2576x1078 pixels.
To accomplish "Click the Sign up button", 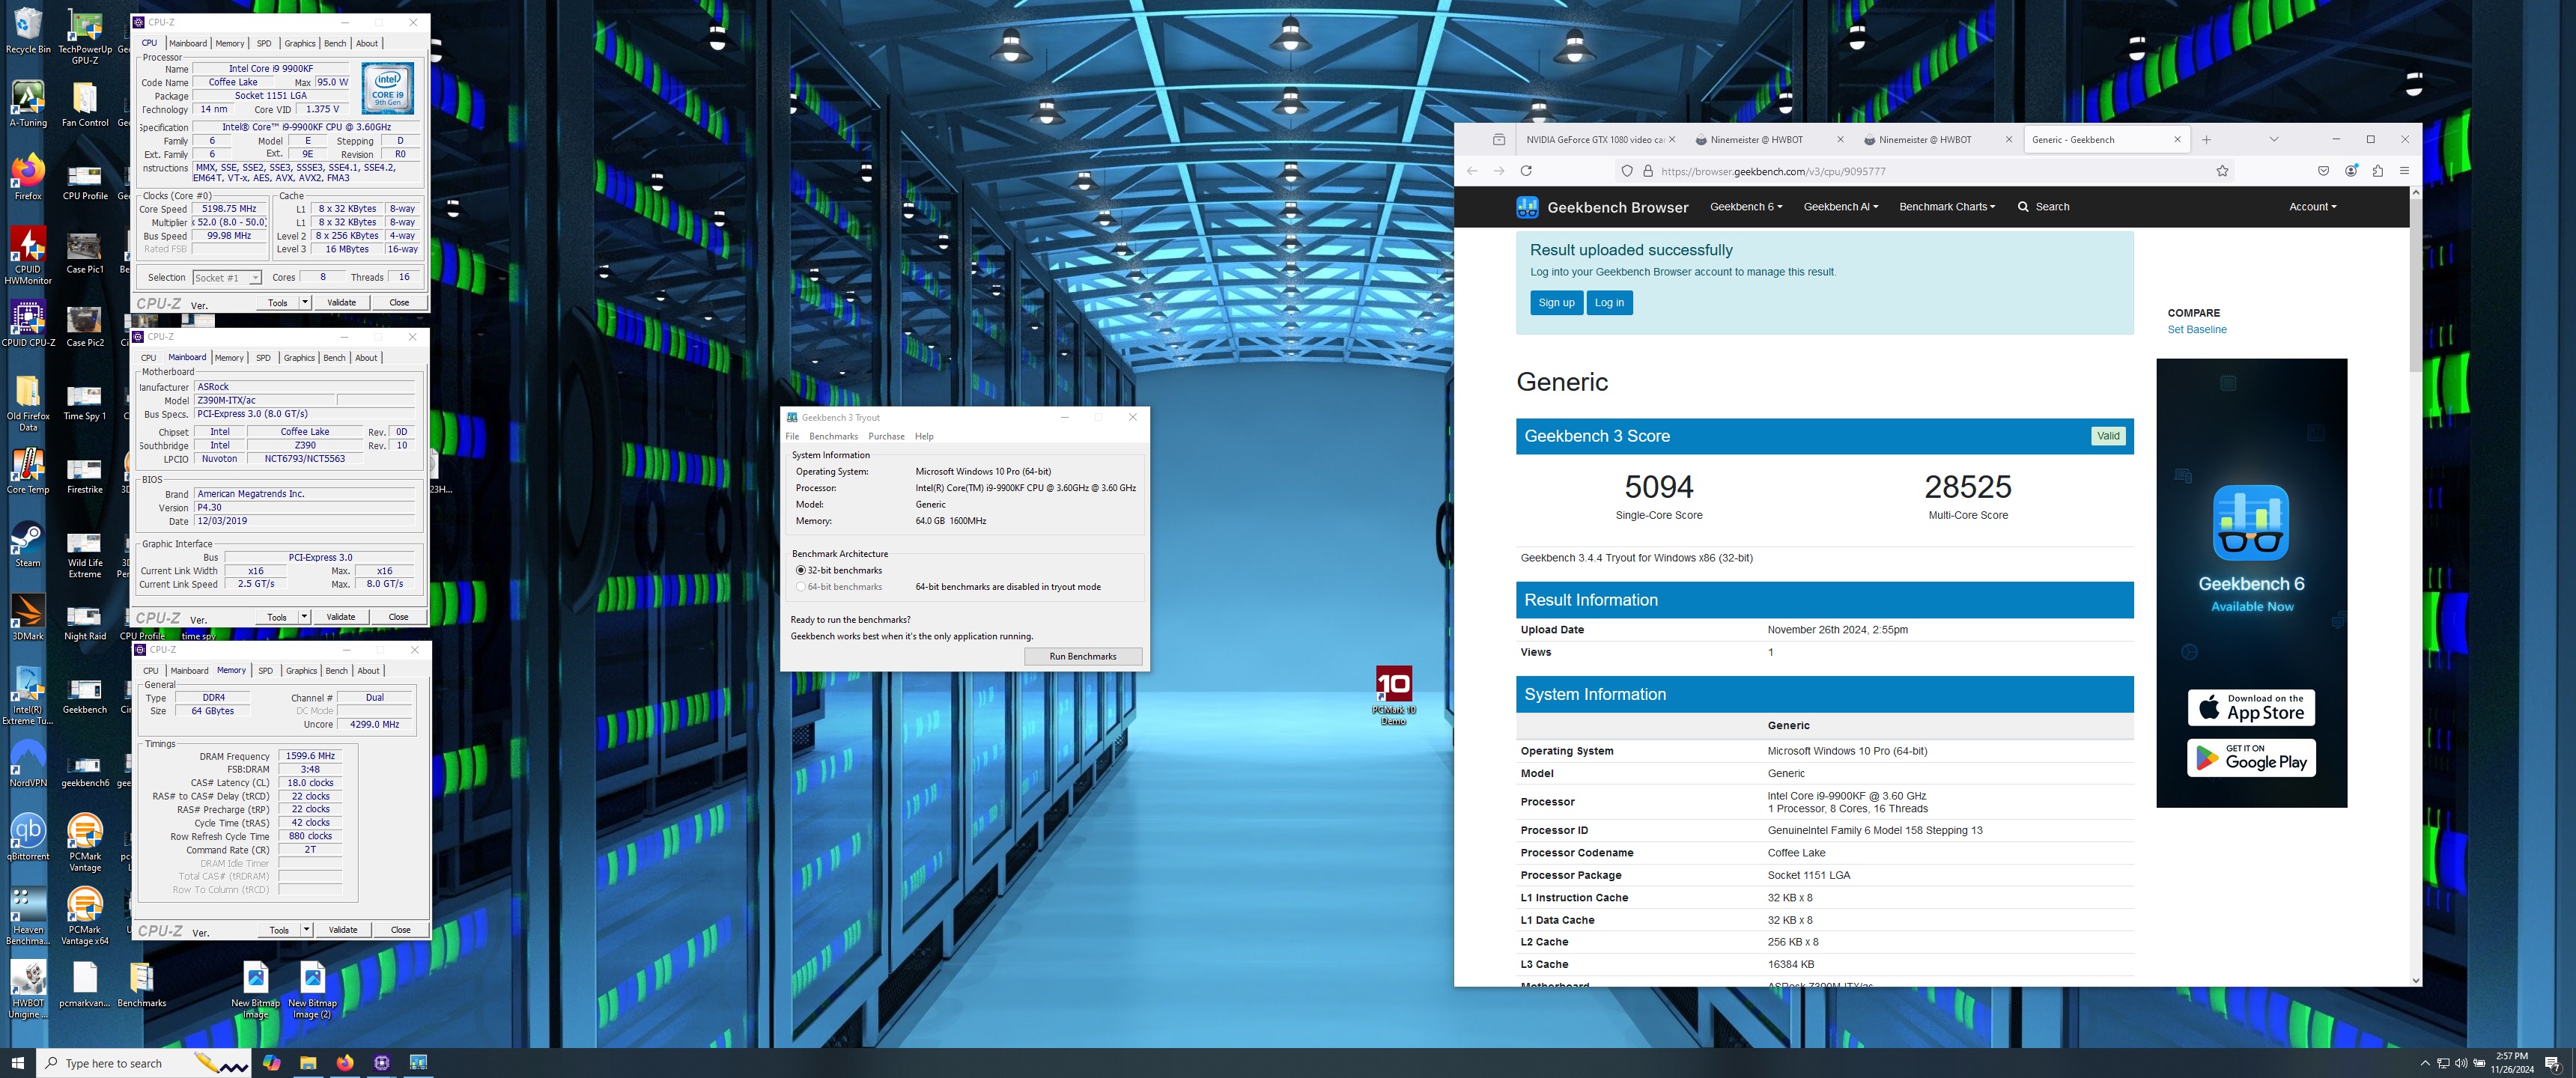I will [1556, 303].
